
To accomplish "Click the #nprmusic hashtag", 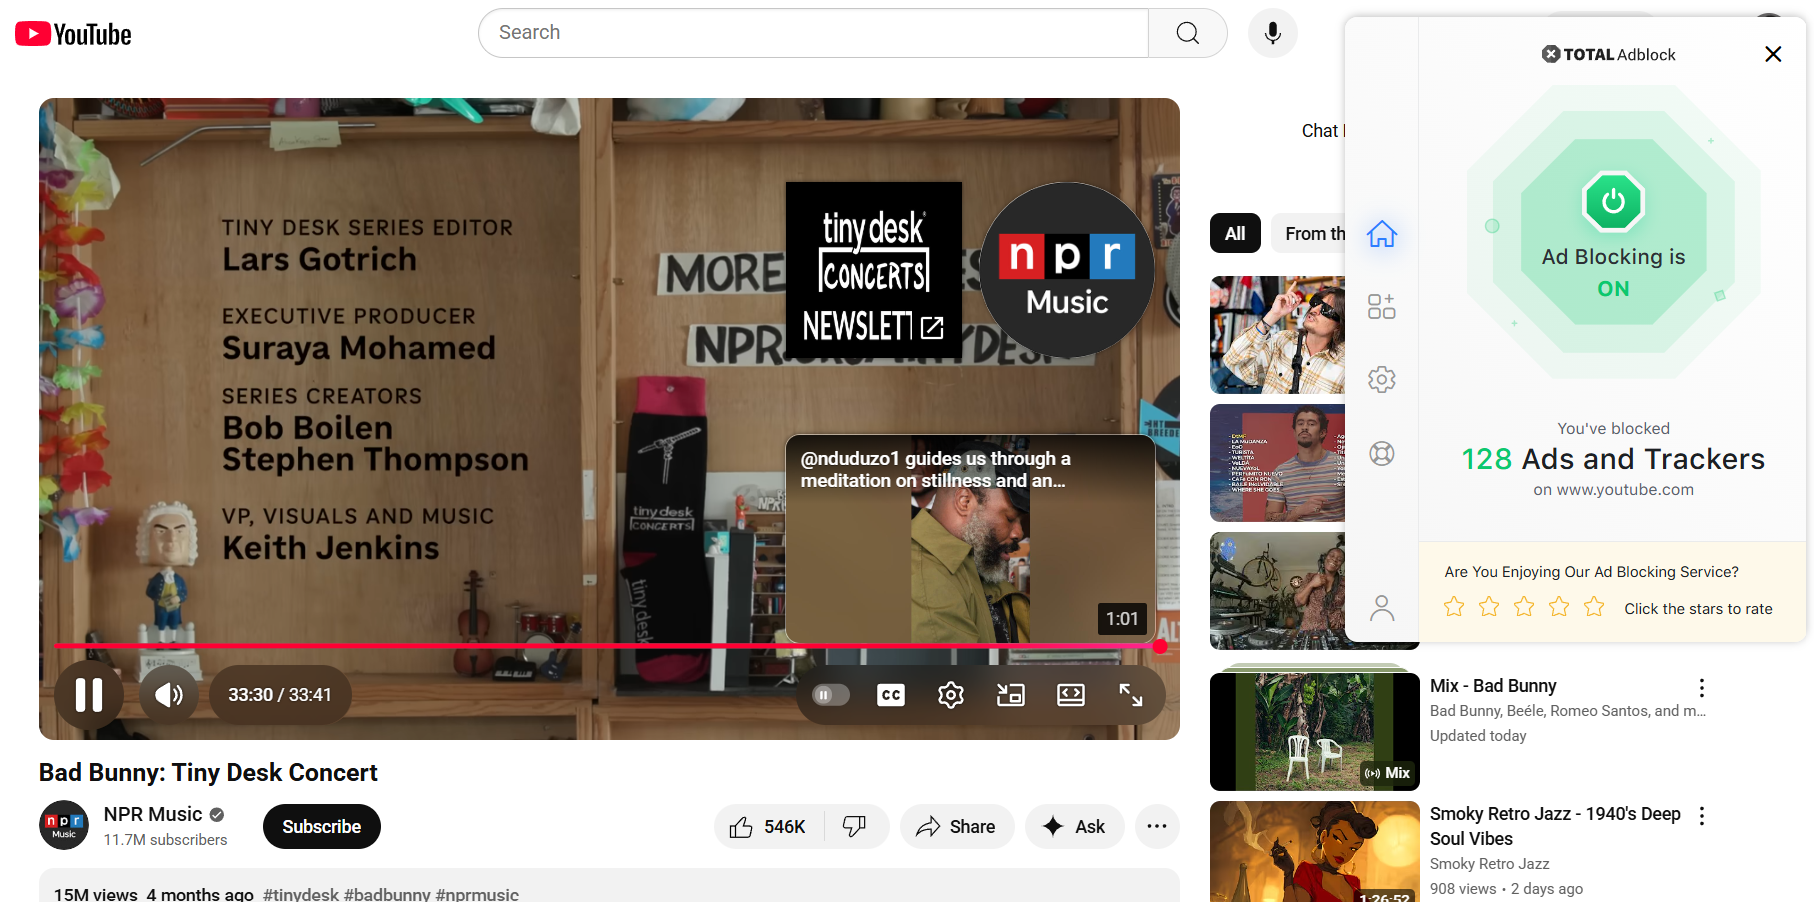I will (477, 894).
